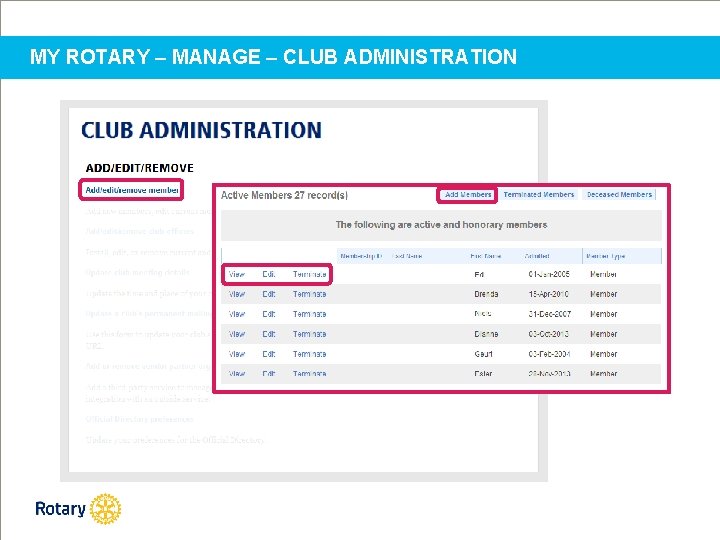Image resolution: width=720 pixels, height=540 pixels.
Task: Select the first name cell 'Brenda'
Action: 486,294
